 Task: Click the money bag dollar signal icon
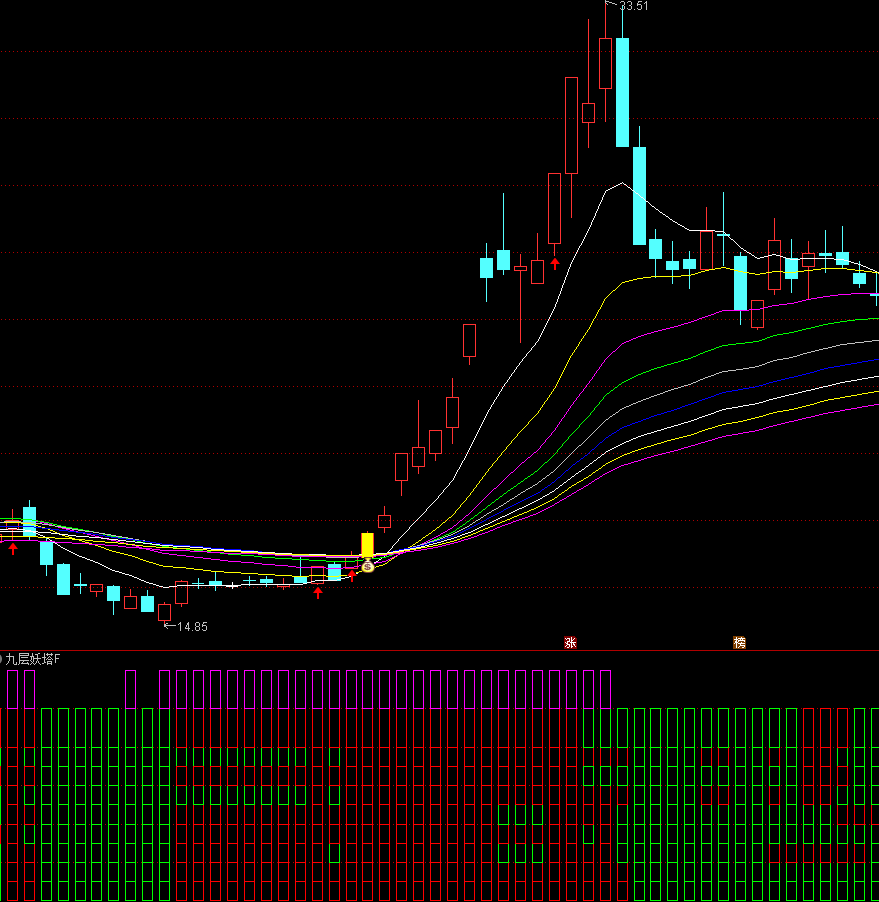coord(368,566)
